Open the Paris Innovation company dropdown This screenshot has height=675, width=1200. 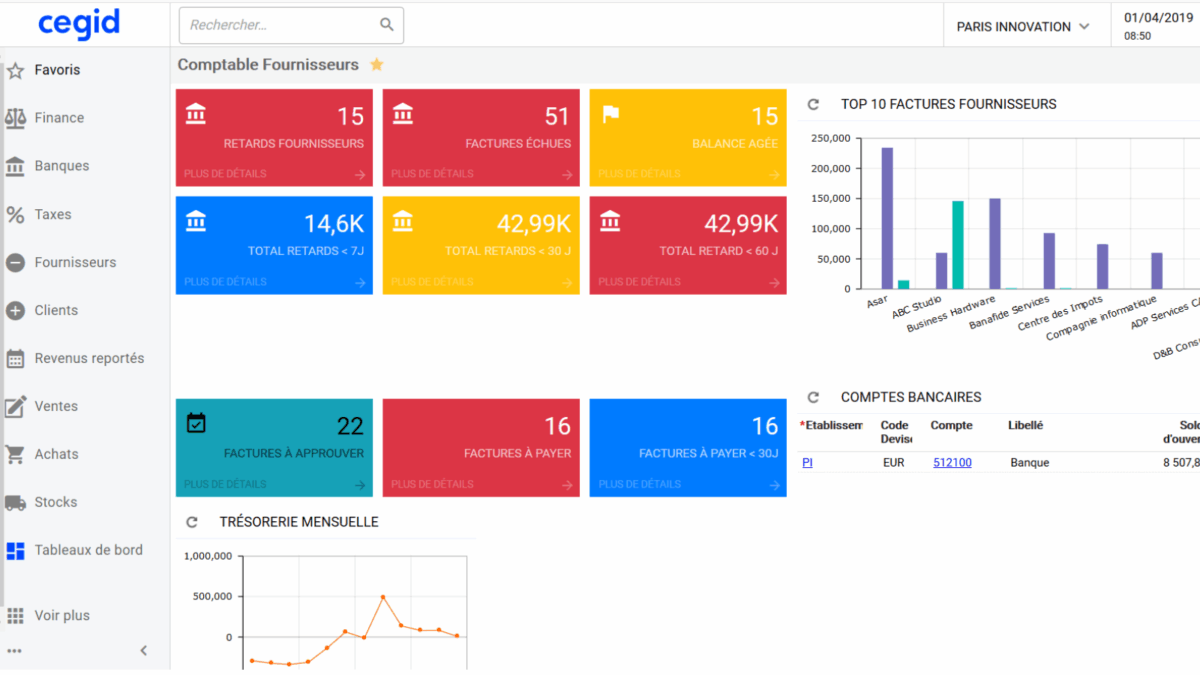pyautogui.click(x=1023, y=27)
